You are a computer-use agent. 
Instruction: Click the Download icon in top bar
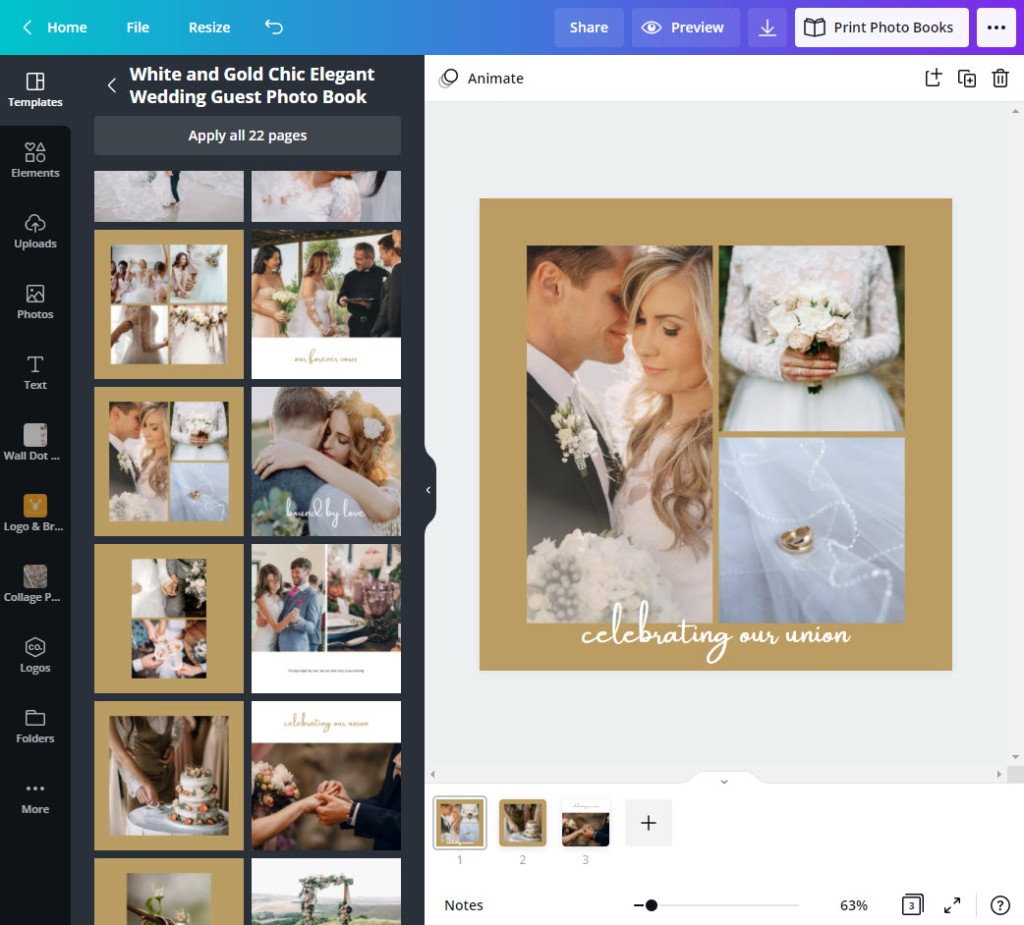point(767,28)
